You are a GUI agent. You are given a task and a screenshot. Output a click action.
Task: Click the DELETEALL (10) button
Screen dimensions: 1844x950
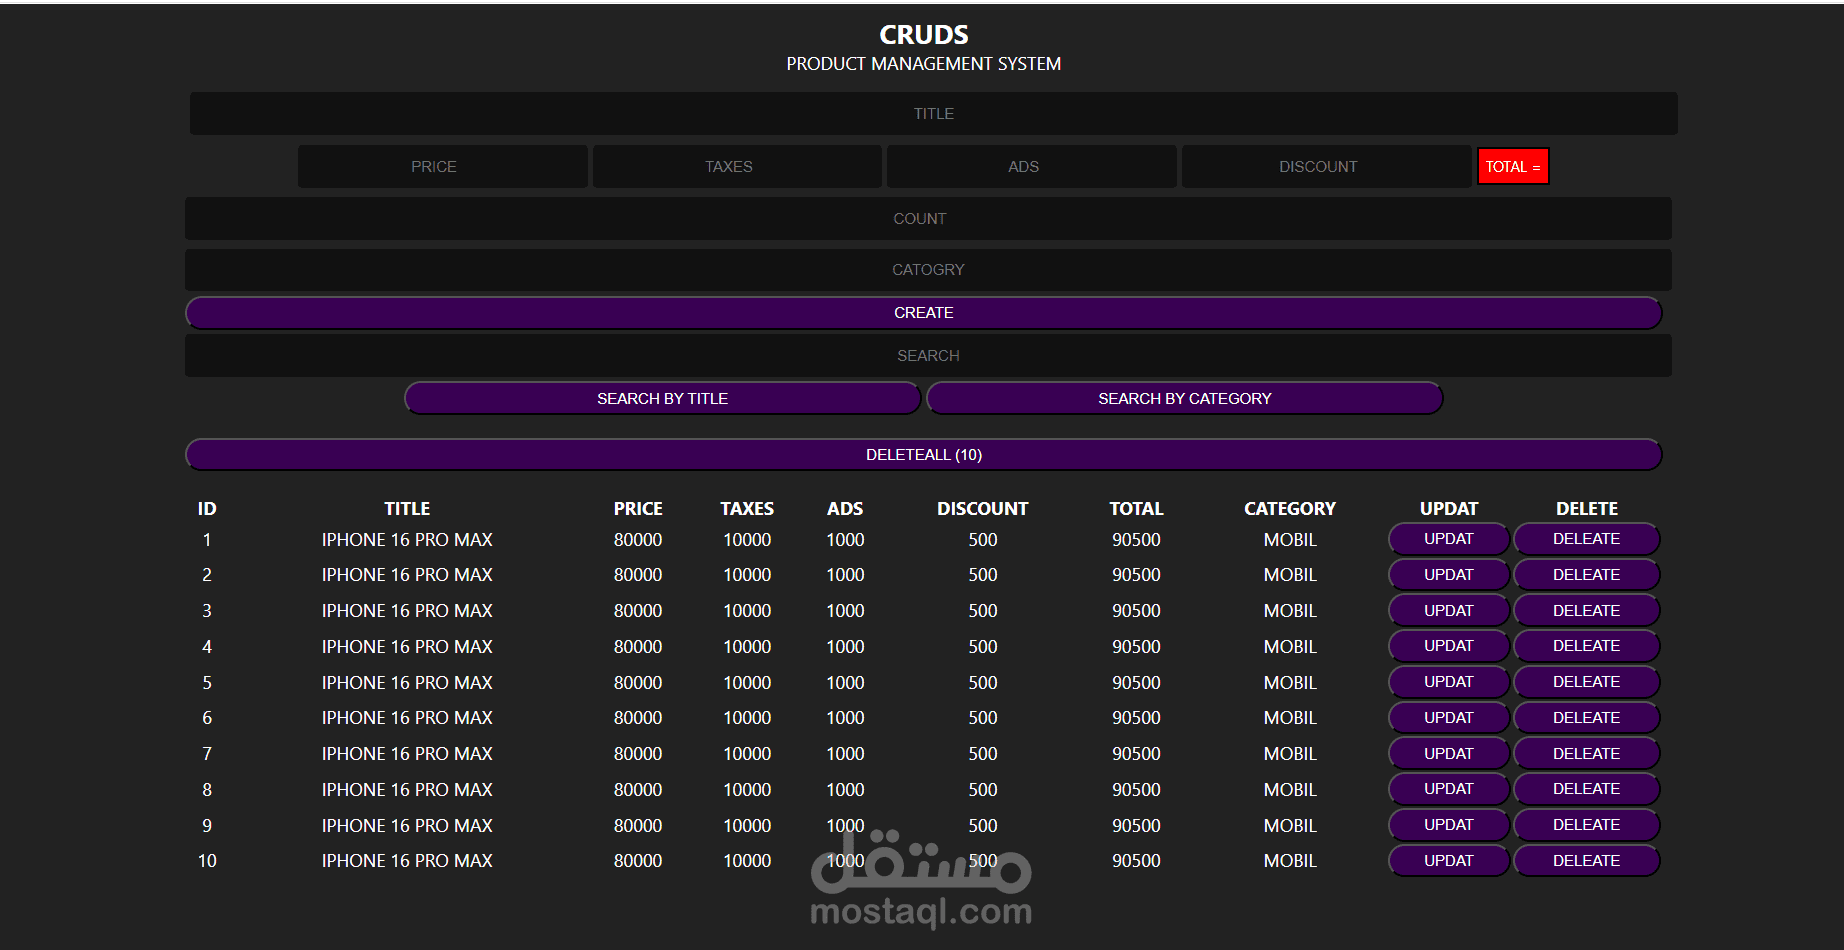924,455
